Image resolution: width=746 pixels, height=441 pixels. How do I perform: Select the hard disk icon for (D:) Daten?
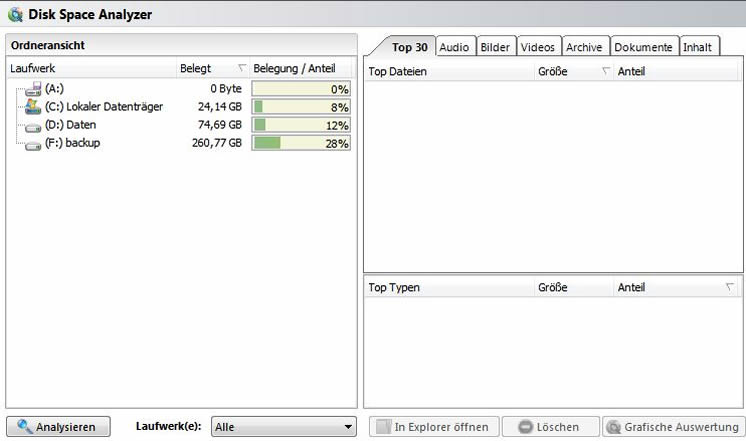click(33, 127)
